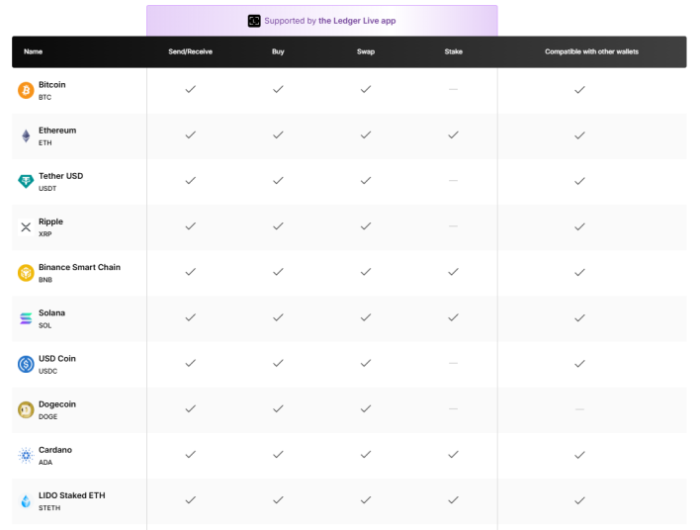The width and height of the screenshot is (700, 530).
Task: Click the Bitcoin coin icon
Action: coord(26,90)
